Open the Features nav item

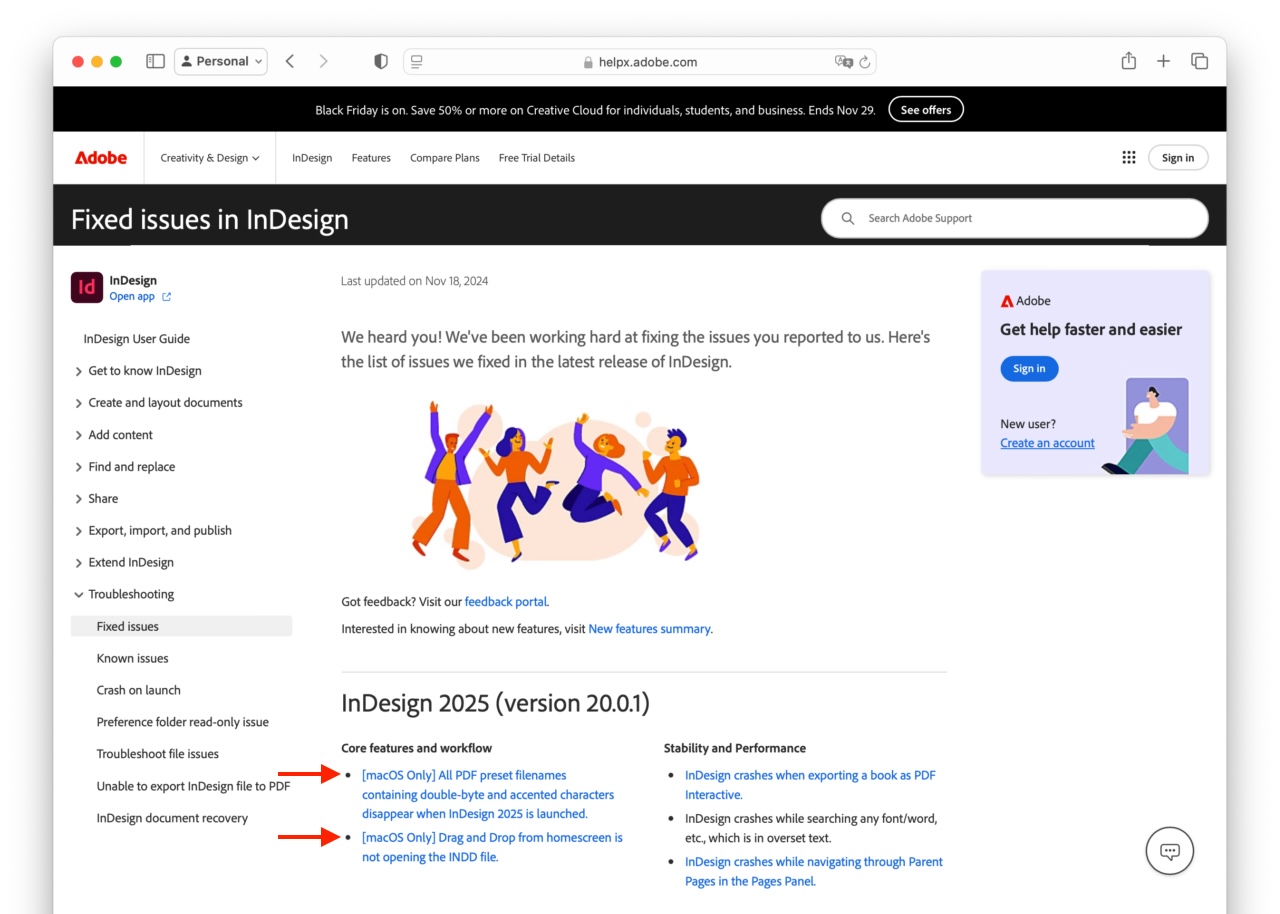(371, 158)
